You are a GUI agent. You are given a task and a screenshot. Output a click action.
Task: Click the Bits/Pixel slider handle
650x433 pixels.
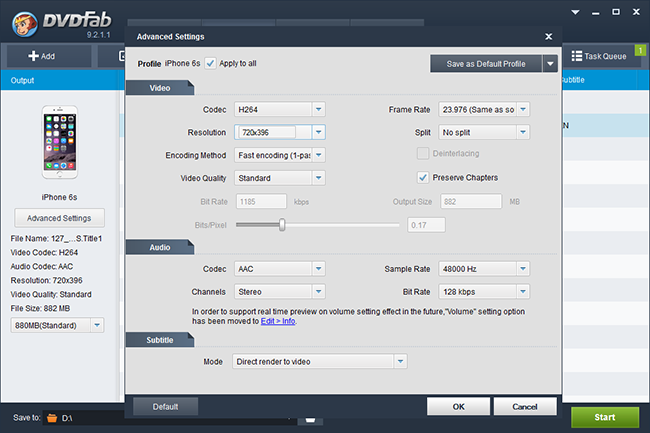coord(282,225)
